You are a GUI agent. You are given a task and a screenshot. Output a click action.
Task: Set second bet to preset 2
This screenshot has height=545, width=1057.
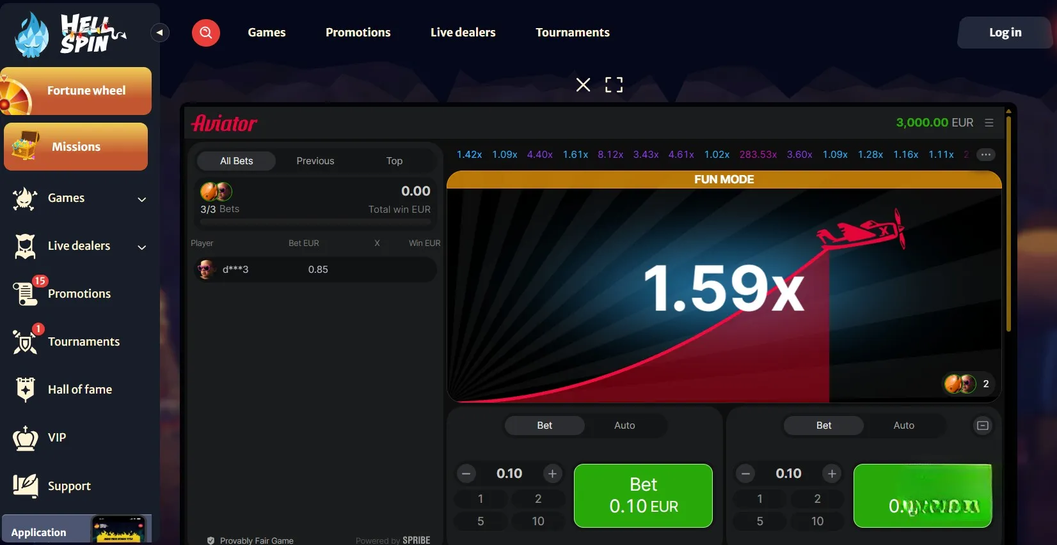[x=817, y=499]
